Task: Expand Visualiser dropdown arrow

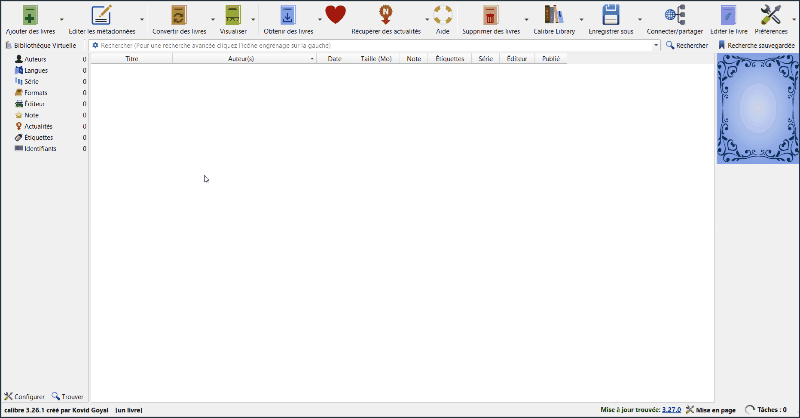Action: click(253, 19)
